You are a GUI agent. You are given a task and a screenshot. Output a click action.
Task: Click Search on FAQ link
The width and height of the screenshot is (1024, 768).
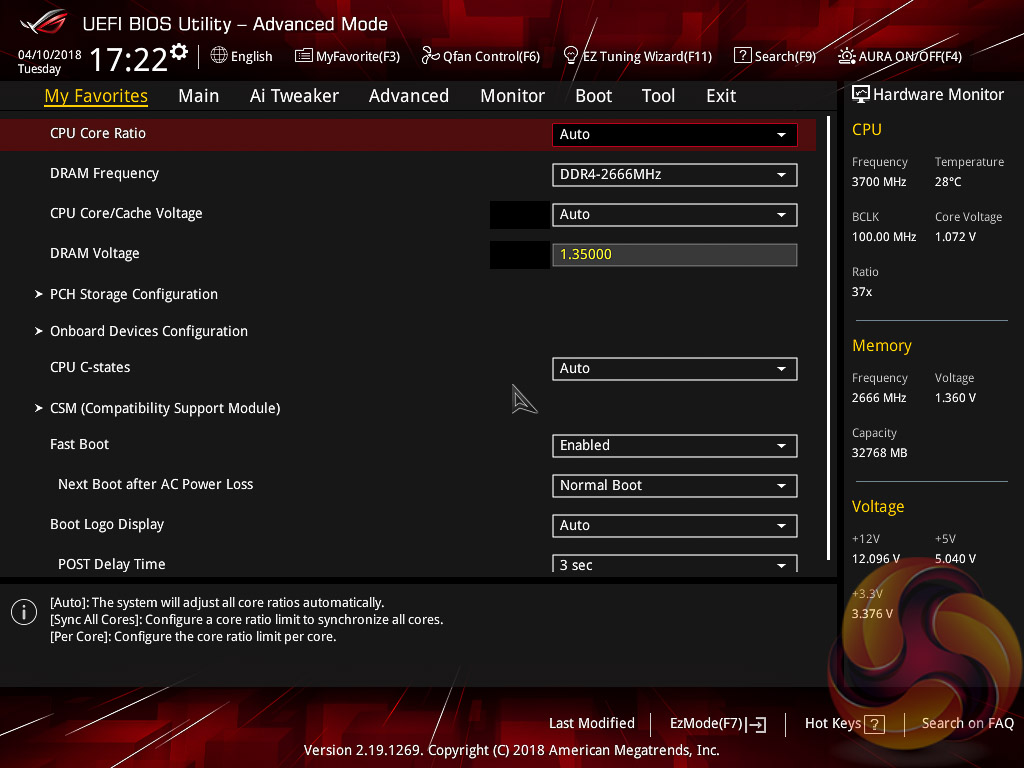click(x=968, y=724)
